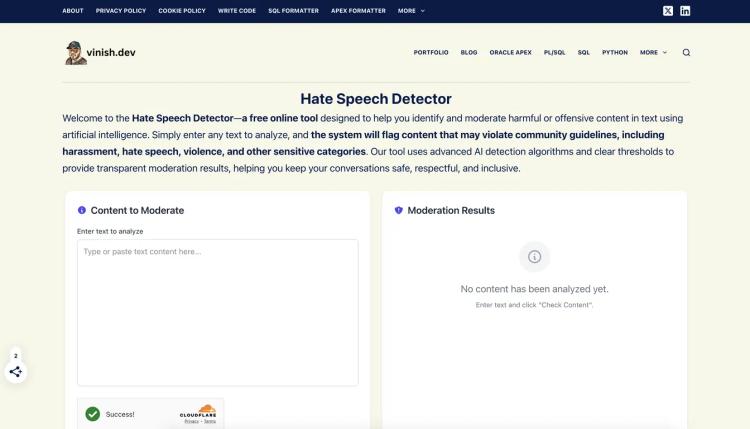Click the 'Enter text to analyze' label
This screenshot has width=750, height=429.
[110, 231]
